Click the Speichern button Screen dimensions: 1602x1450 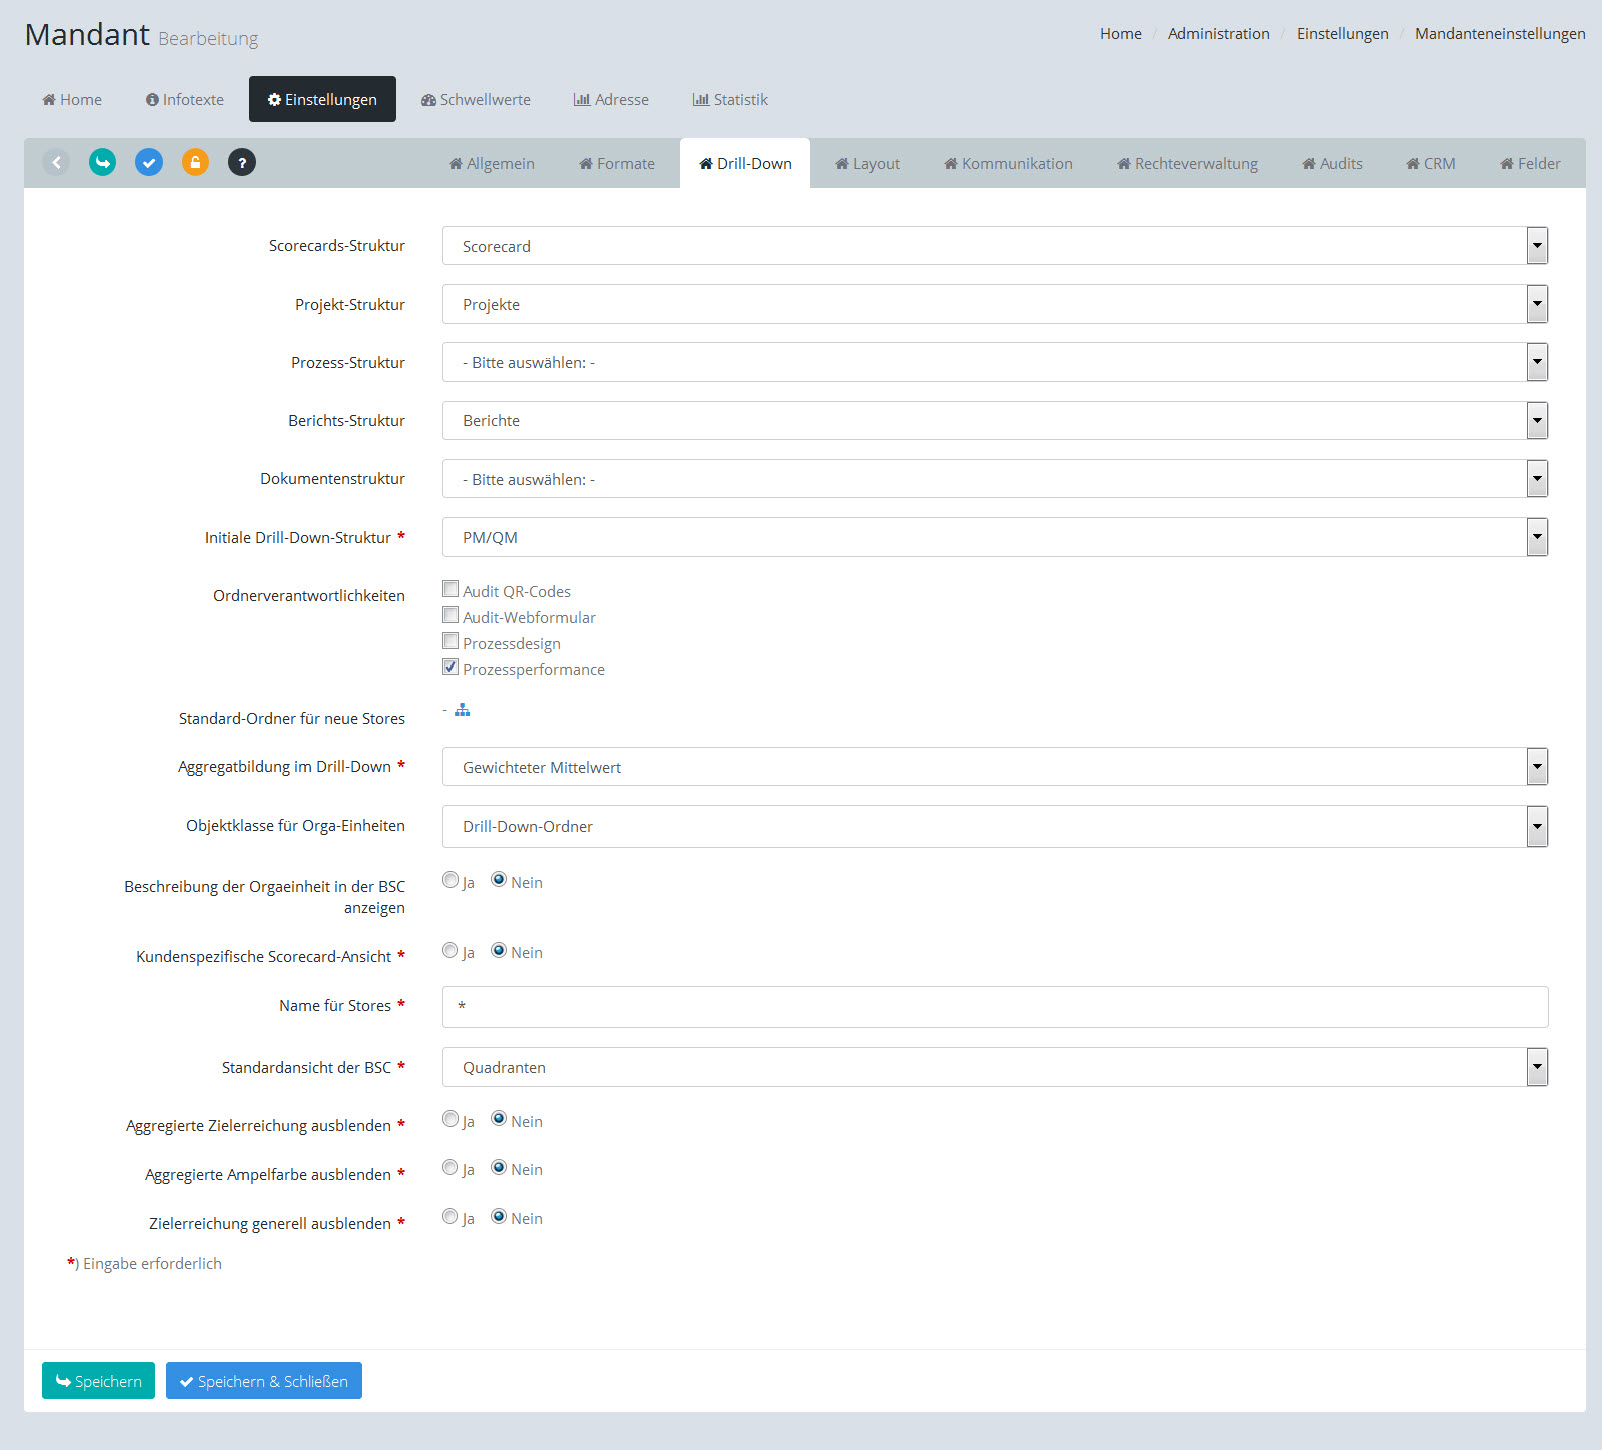point(98,1381)
